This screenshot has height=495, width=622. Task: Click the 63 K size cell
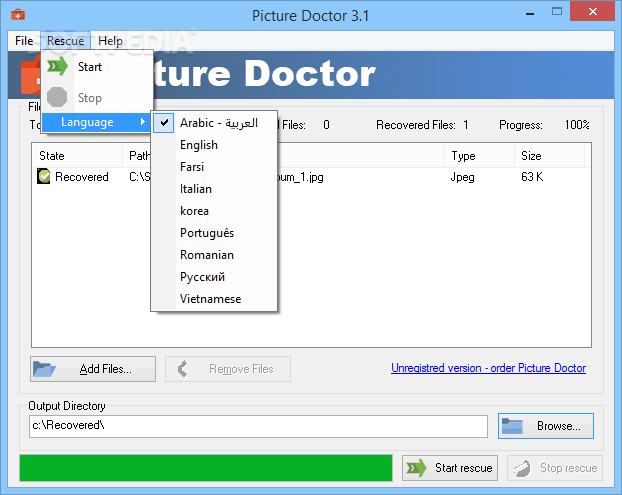pyautogui.click(x=532, y=177)
